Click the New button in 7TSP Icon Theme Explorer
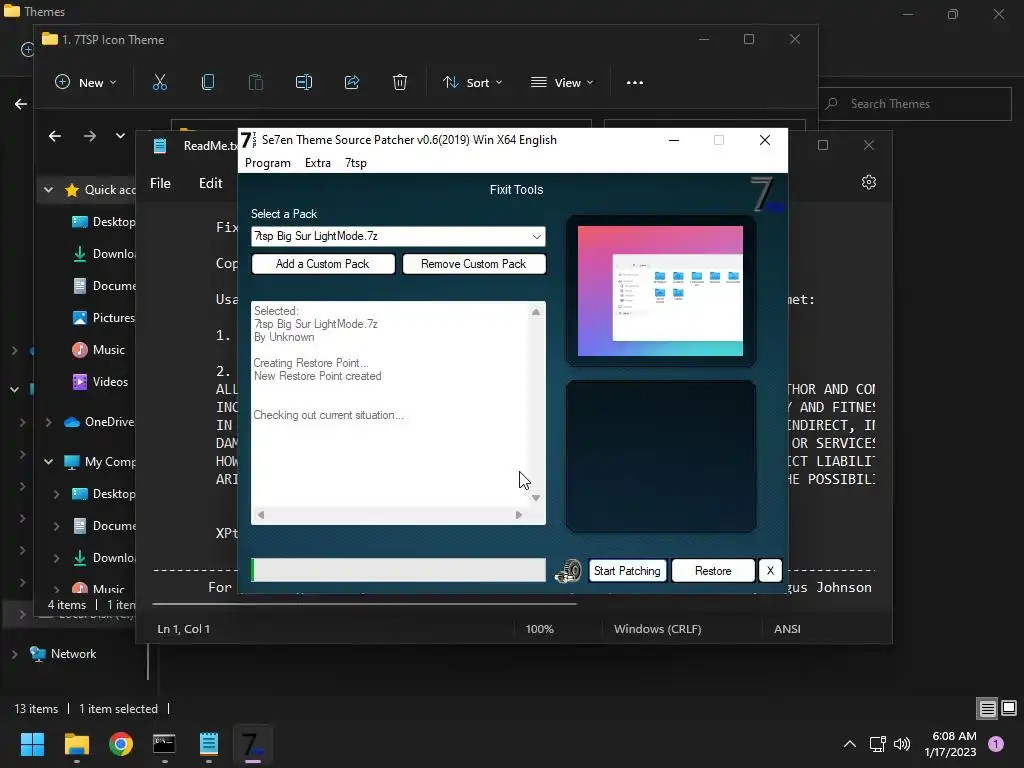1024x768 pixels. pyautogui.click(x=86, y=82)
